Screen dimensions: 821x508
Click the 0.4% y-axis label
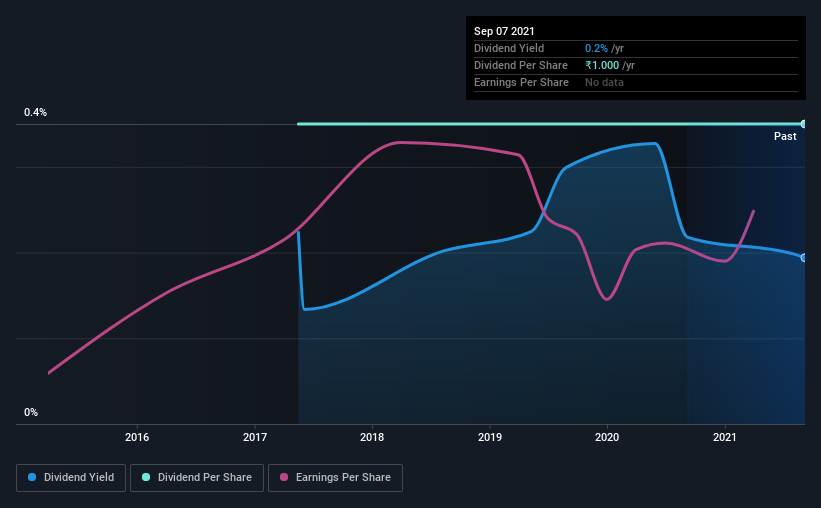point(35,113)
